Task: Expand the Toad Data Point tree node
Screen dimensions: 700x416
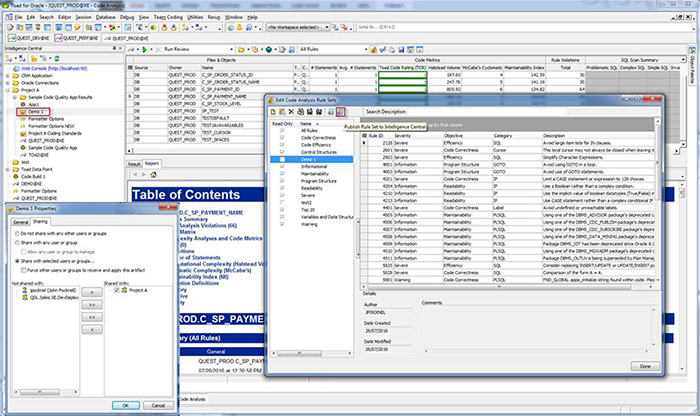Action: coord(7,170)
